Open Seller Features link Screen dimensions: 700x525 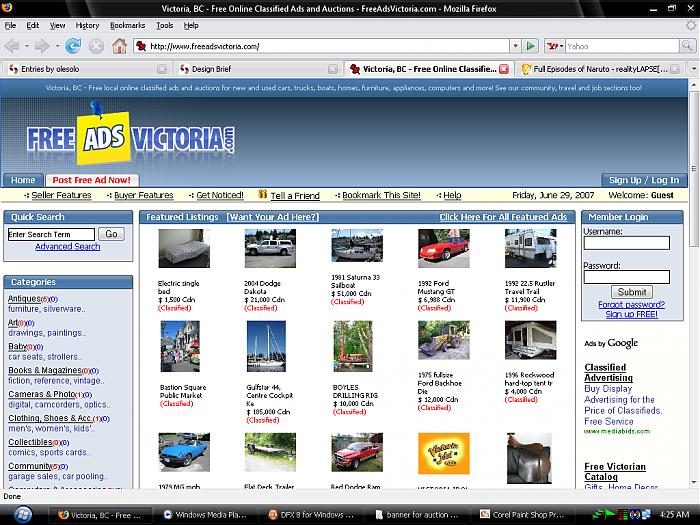pyautogui.click(x=61, y=195)
